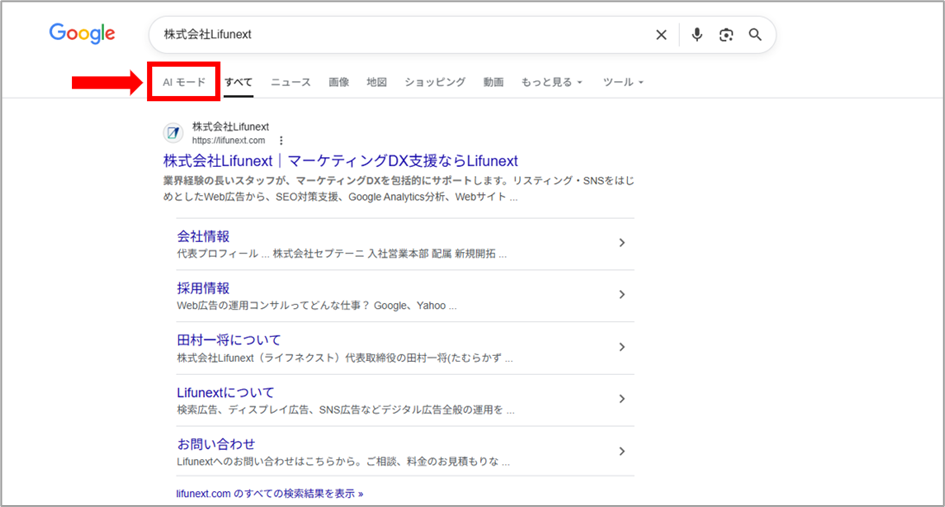
Task: Click the magnifying glass search icon
Action: coord(755,35)
